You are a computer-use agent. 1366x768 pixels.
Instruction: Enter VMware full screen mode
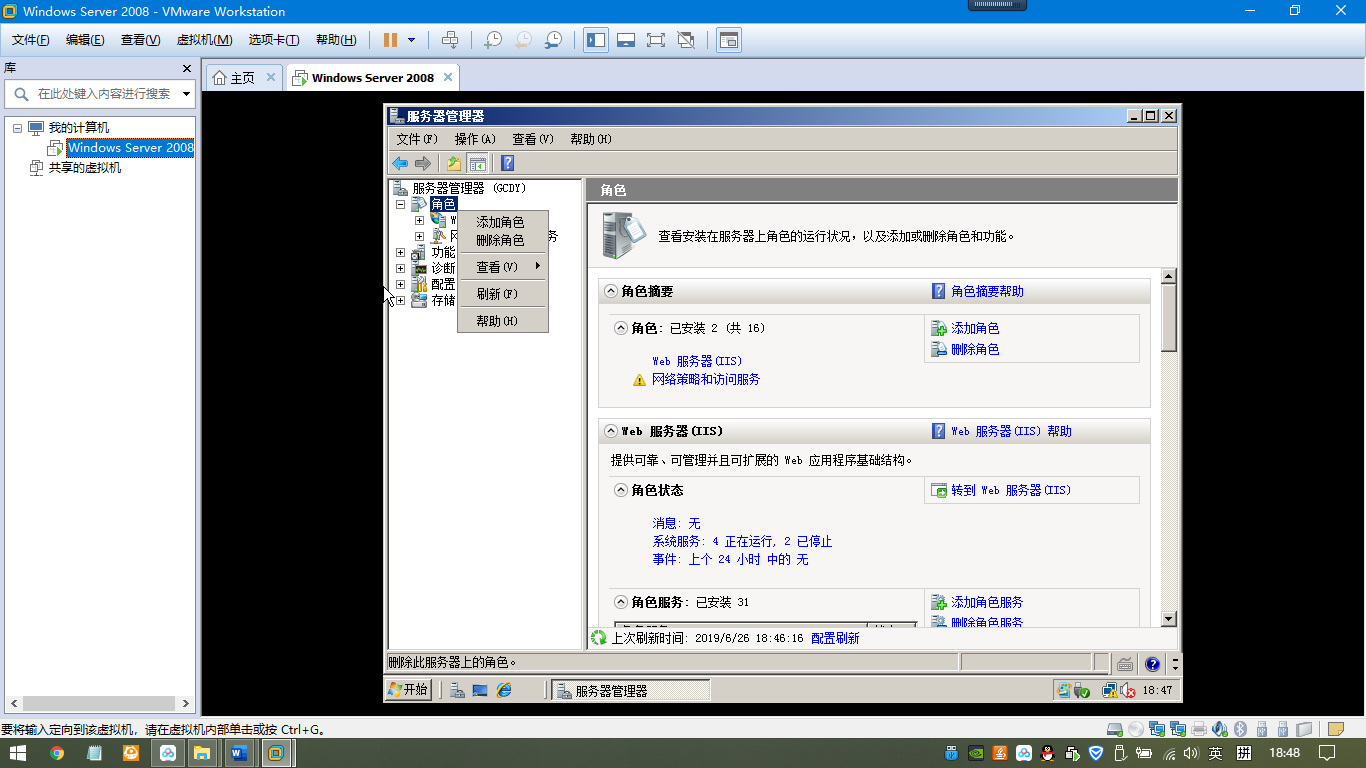click(x=656, y=40)
